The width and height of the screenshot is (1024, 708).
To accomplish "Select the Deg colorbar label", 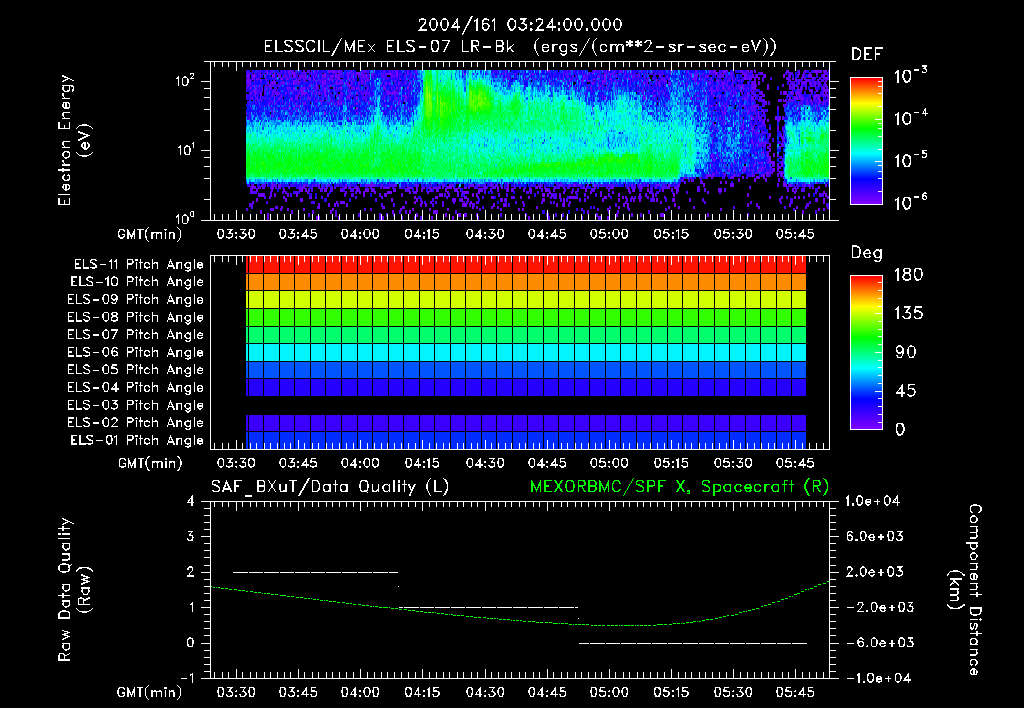I will click(x=867, y=253).
